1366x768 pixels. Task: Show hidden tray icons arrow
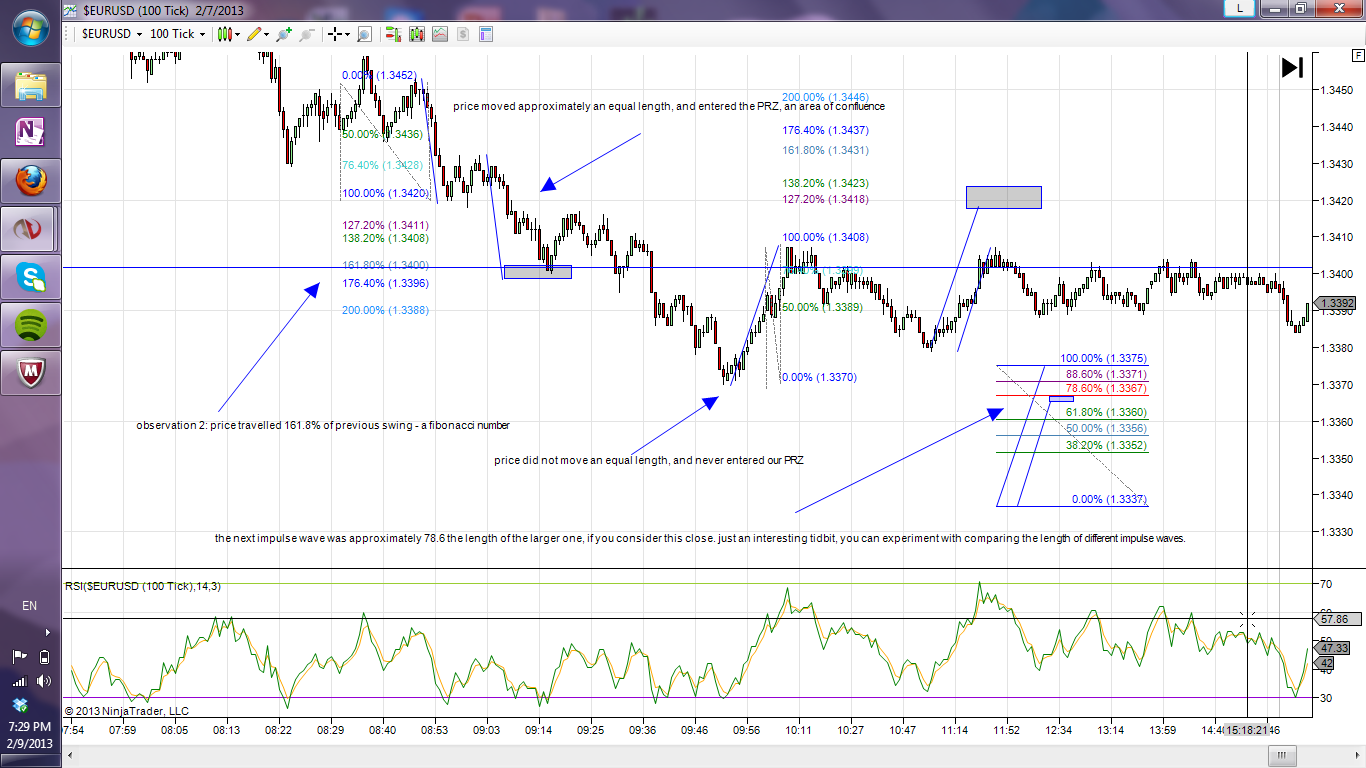point(46,632)
